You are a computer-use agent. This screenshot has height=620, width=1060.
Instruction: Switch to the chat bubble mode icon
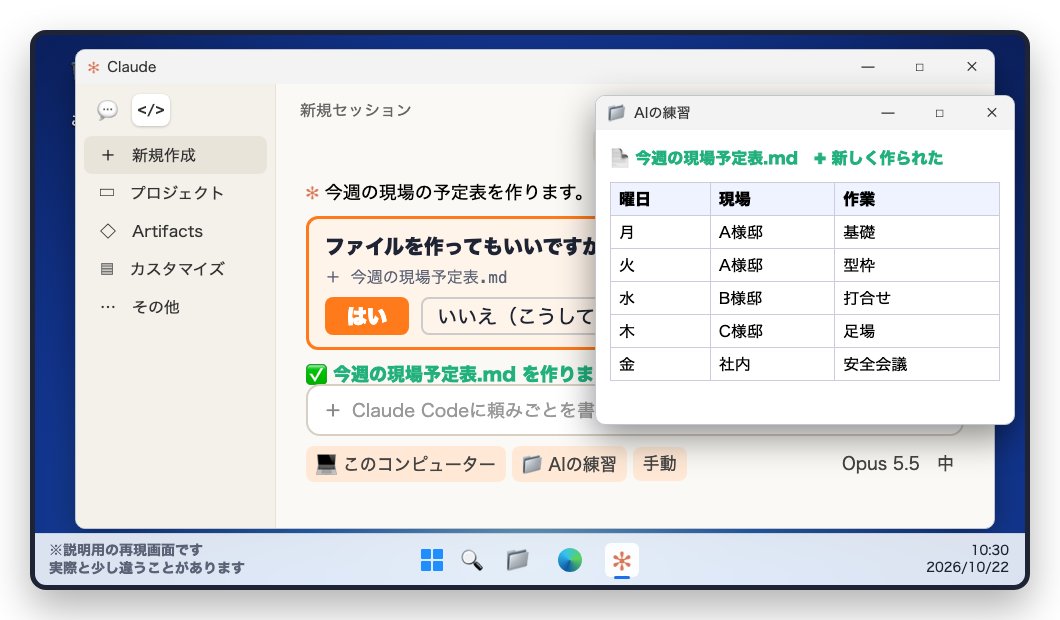point(107,110)
